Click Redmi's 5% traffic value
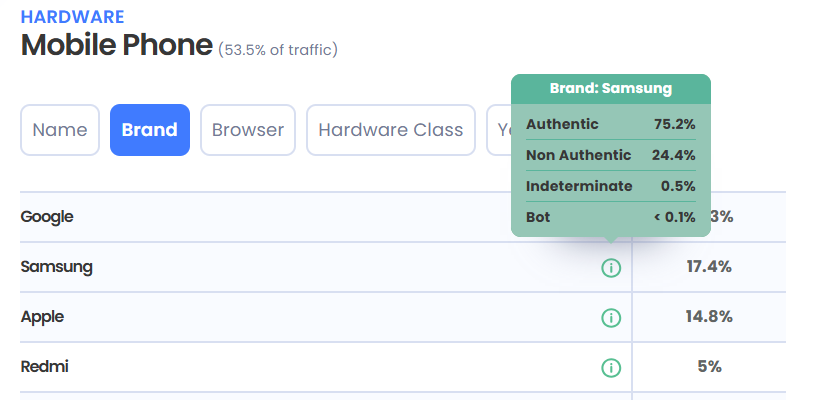The height and width of the screenshot is (400, 818). pos(709,367)
